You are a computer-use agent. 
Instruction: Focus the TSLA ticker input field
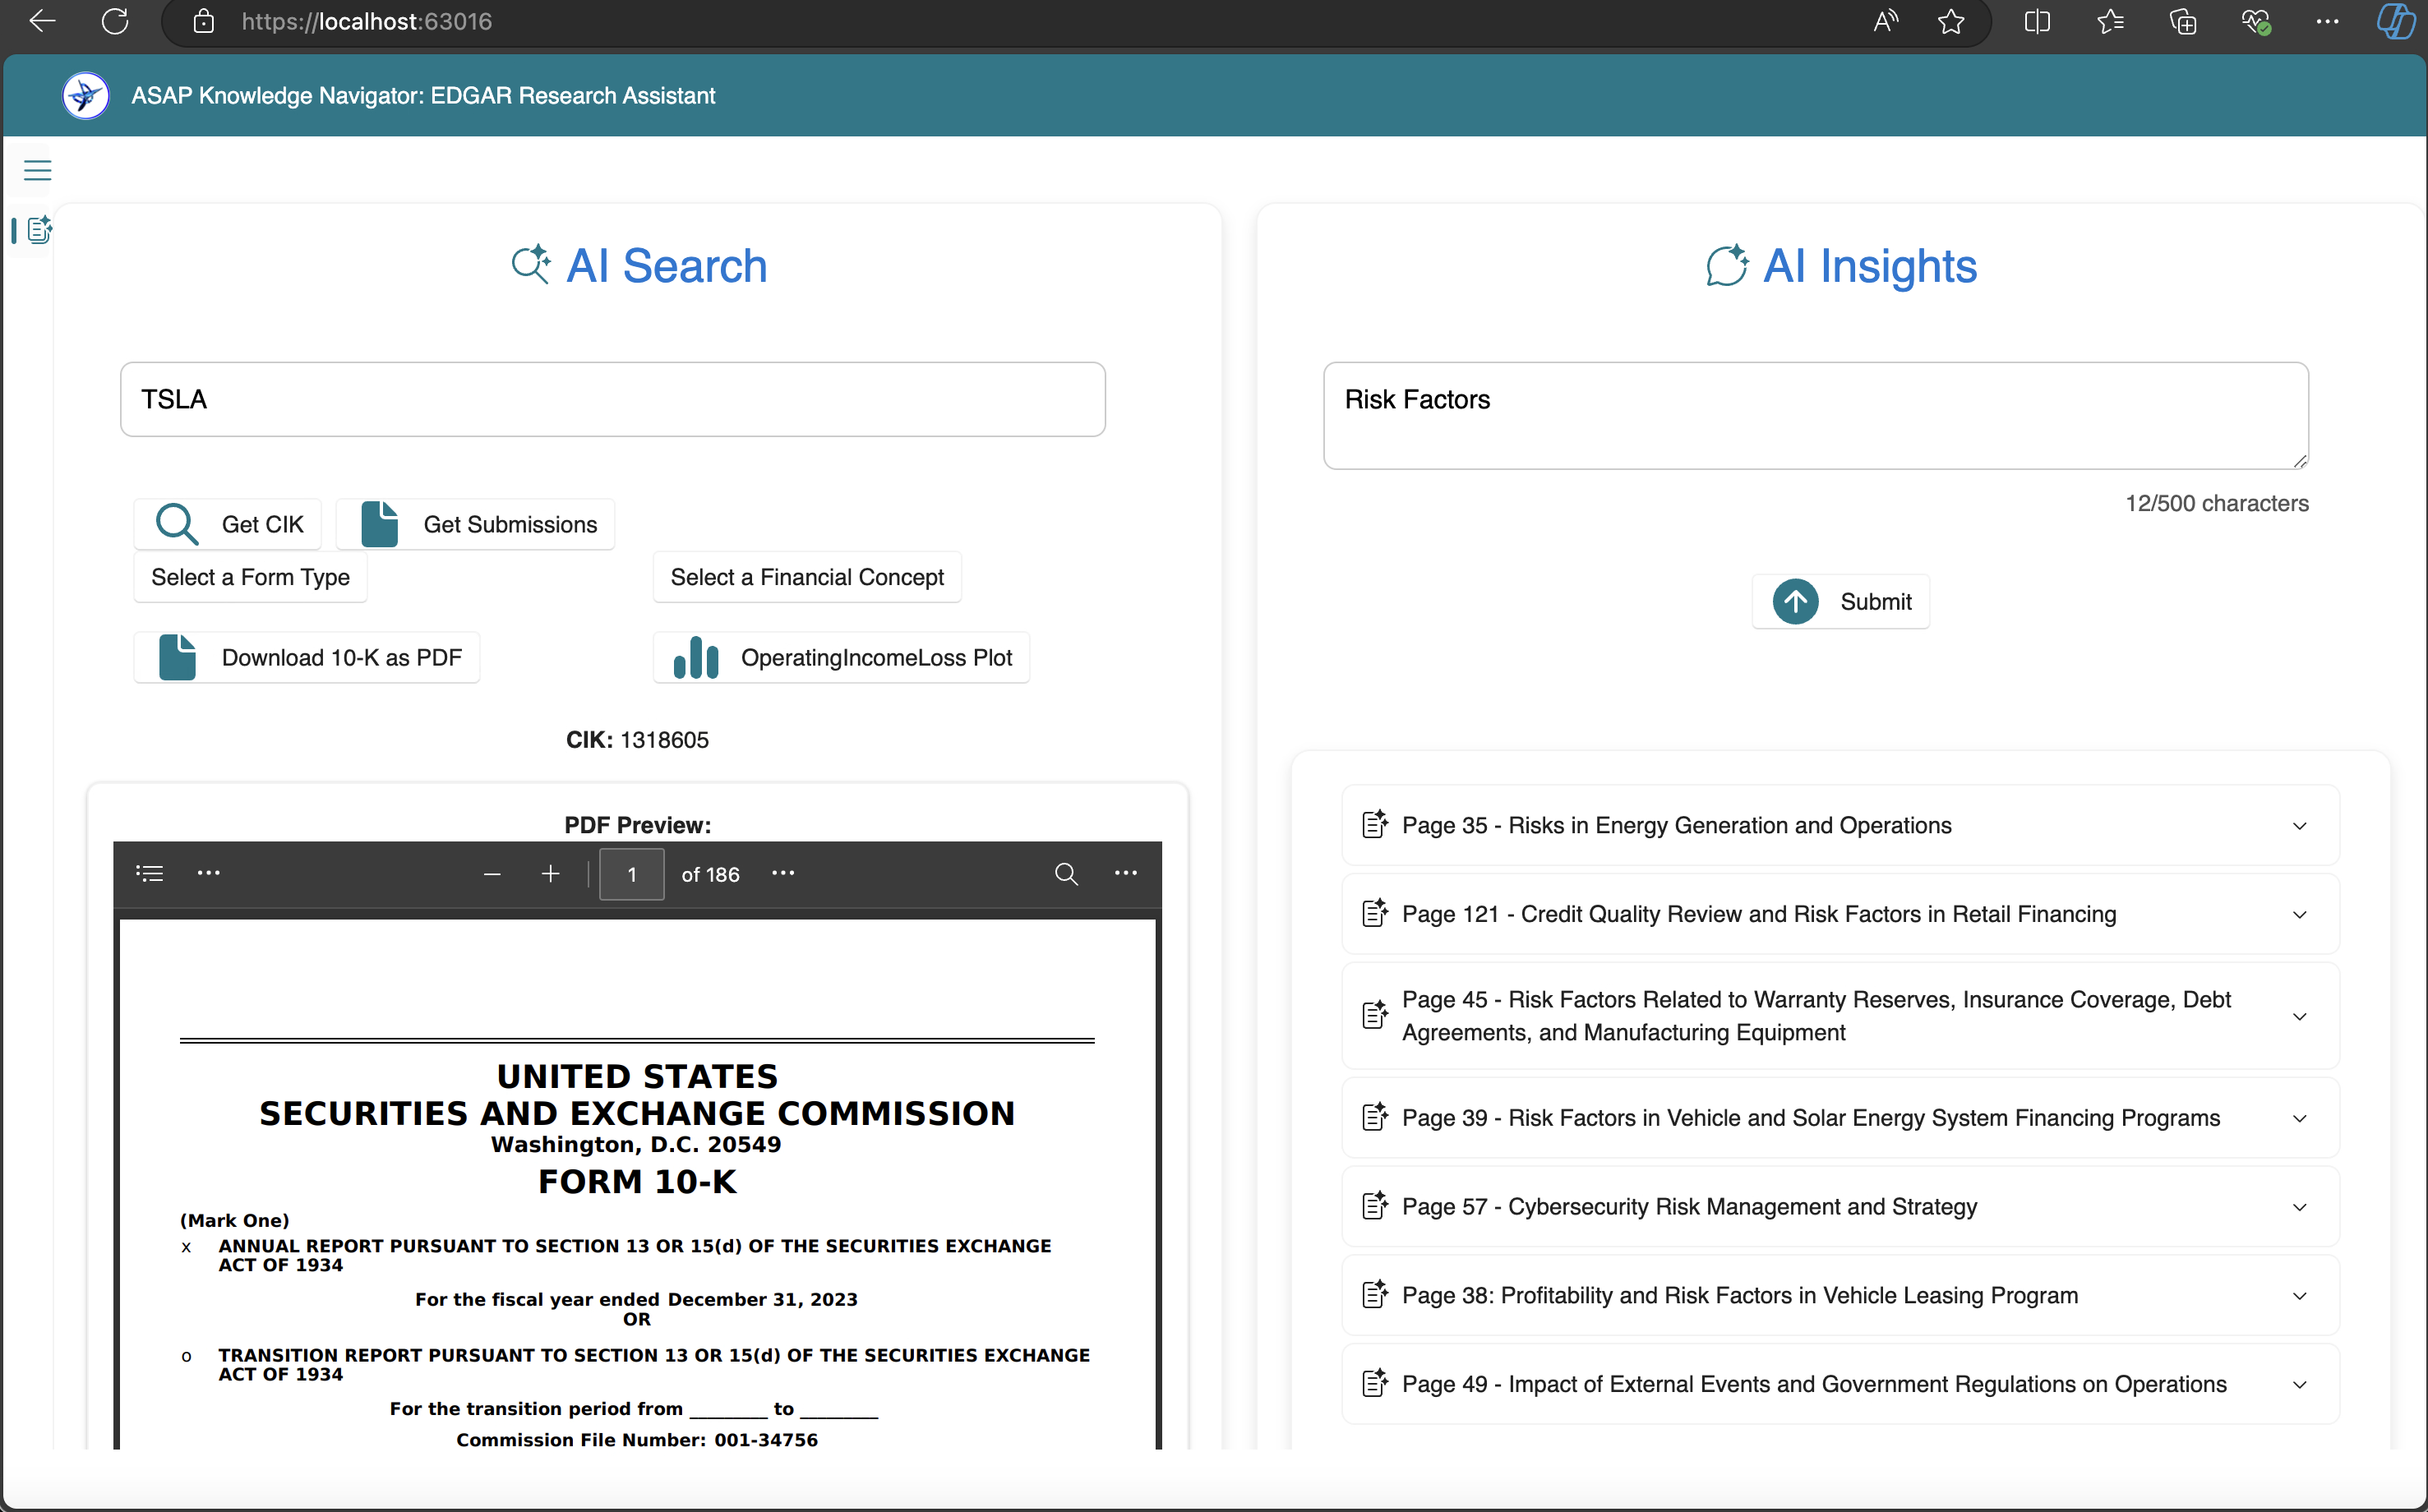pos(612,399)
